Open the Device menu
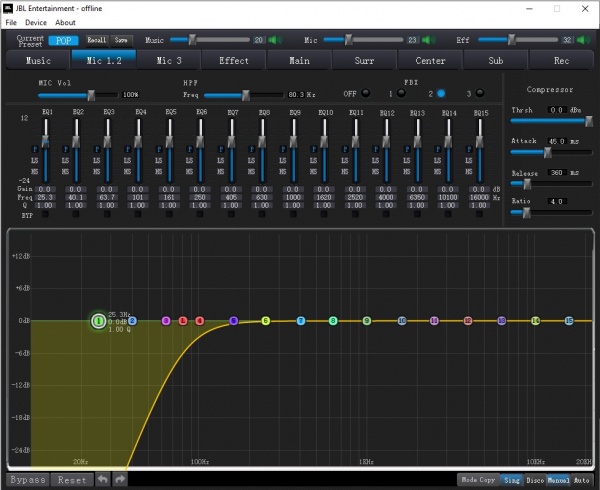Screen dimensions: 600x490 click(36, 22)
